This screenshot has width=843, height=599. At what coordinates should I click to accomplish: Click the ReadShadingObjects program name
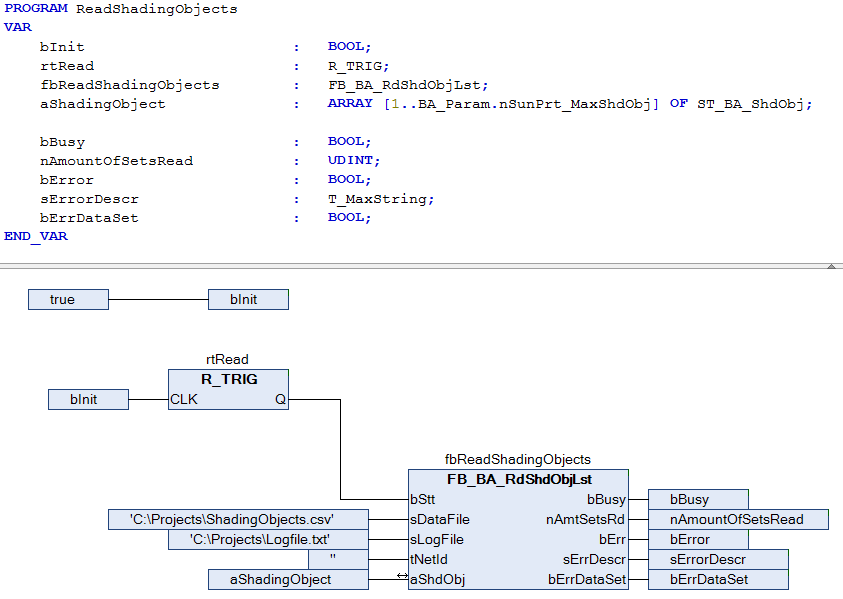coord(156,9)
